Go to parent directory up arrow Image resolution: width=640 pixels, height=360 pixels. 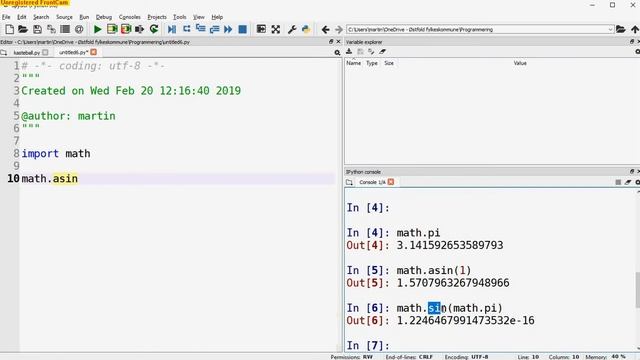click(635, 29)
